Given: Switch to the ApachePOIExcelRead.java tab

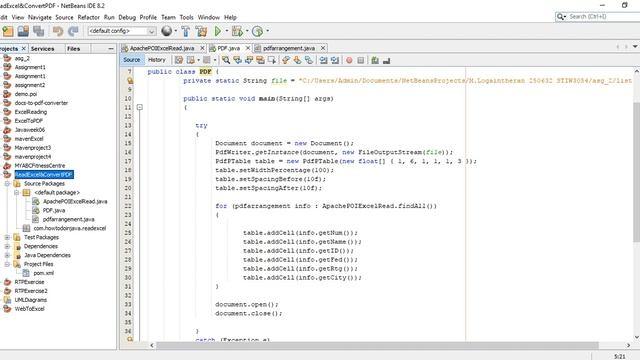Looking at the screenshot, I should coord(162,48).
